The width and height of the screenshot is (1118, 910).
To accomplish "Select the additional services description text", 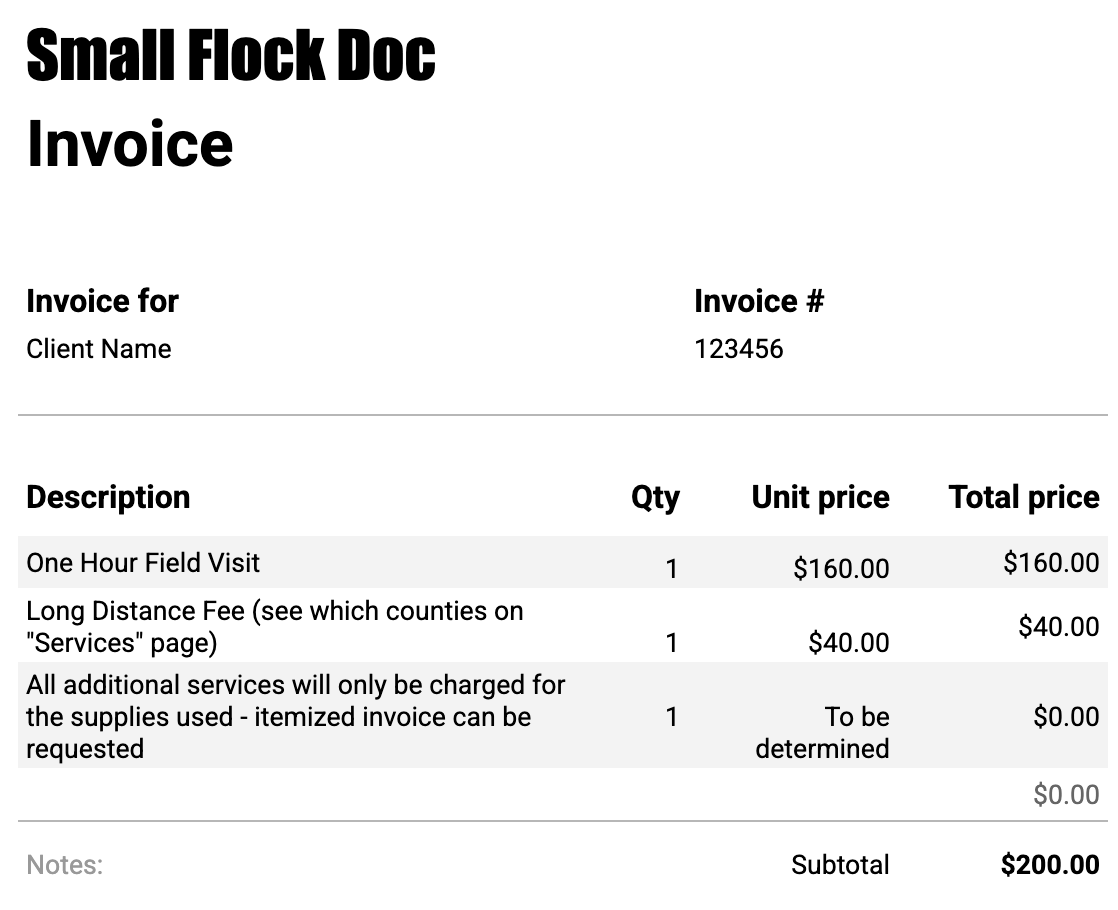I will (295, 717).
